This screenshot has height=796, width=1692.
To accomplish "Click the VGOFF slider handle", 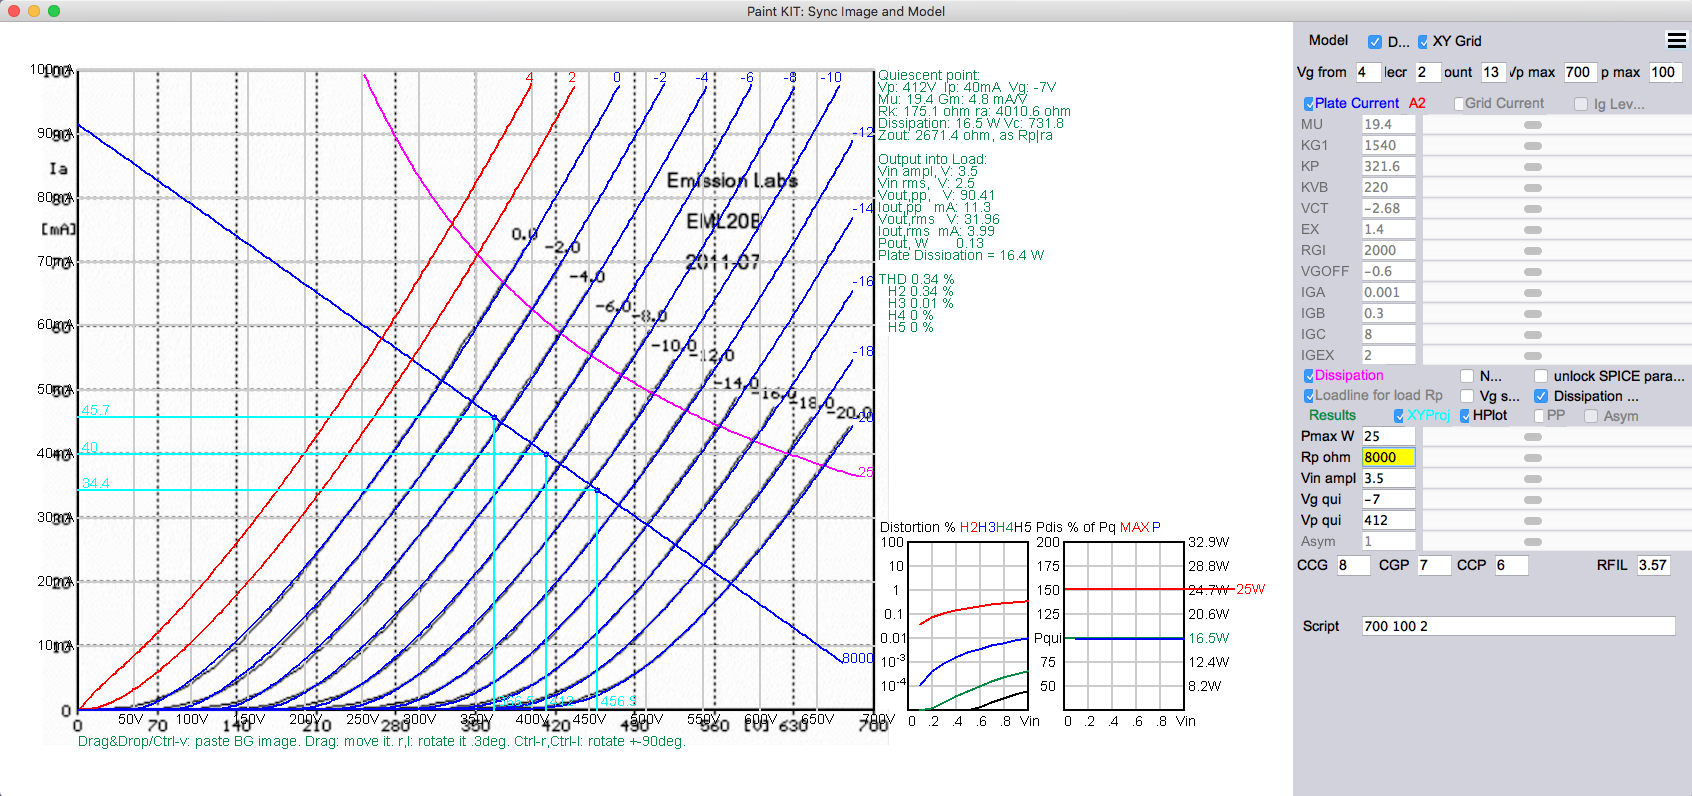I will point(1532,272).
